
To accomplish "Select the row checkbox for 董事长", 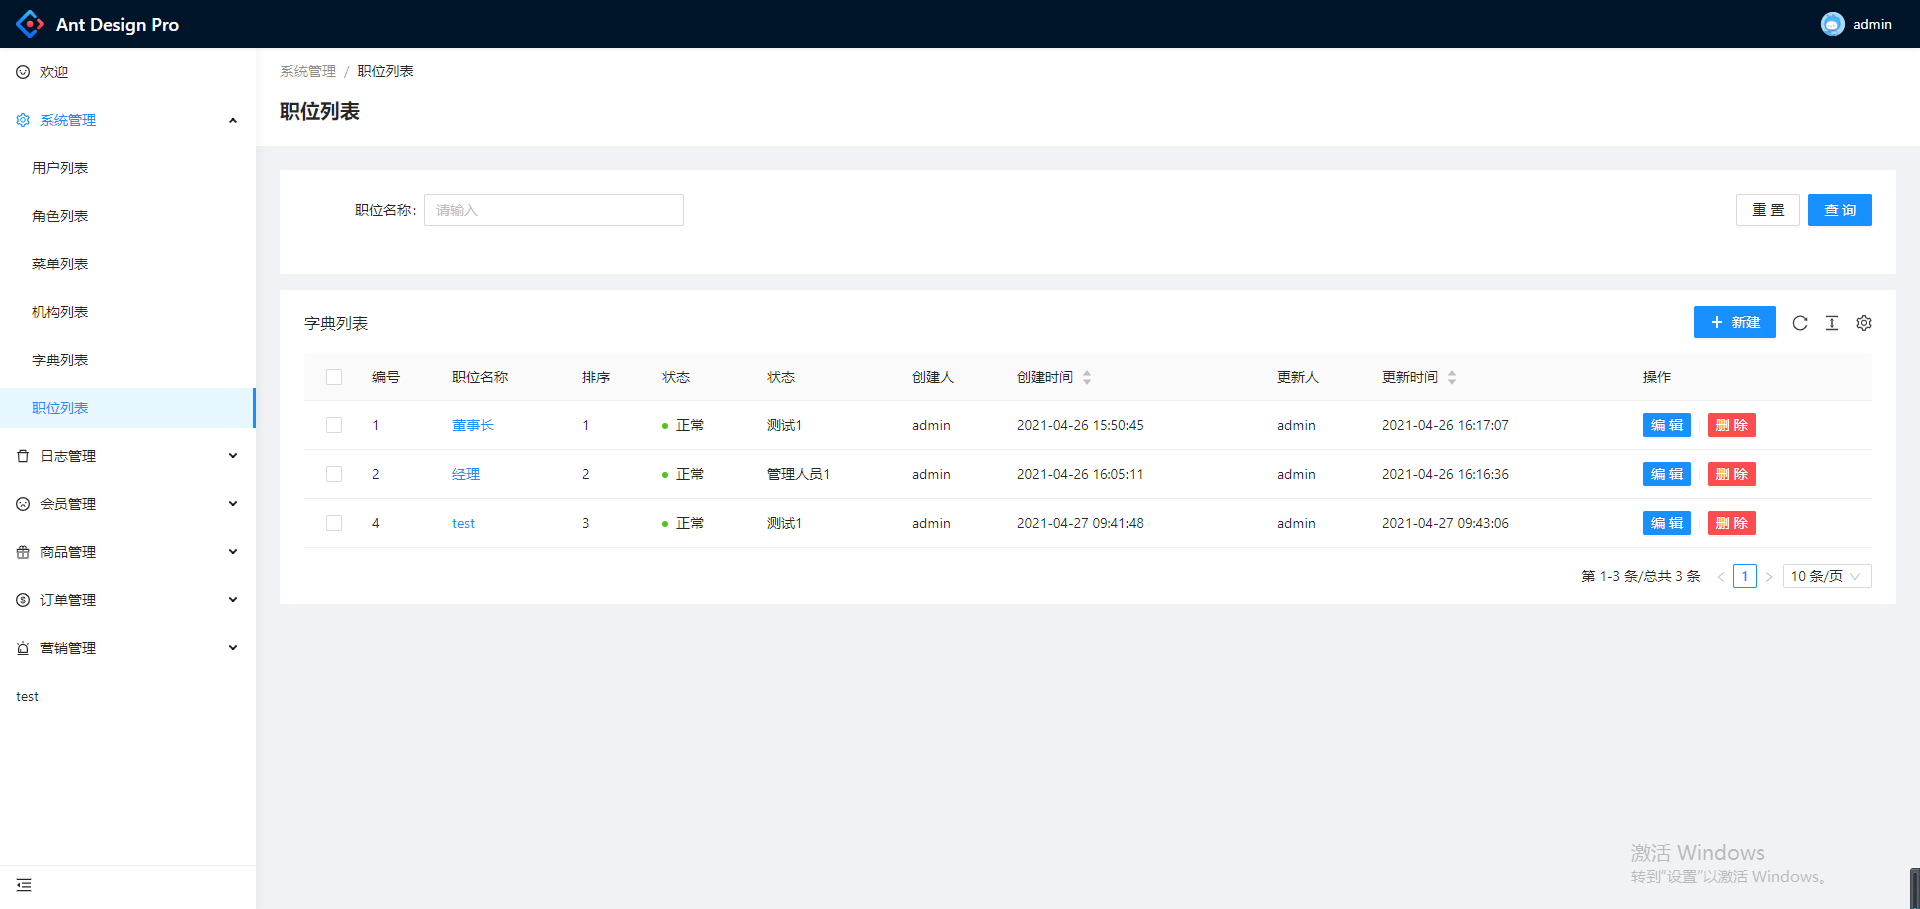I will (334, 425).
